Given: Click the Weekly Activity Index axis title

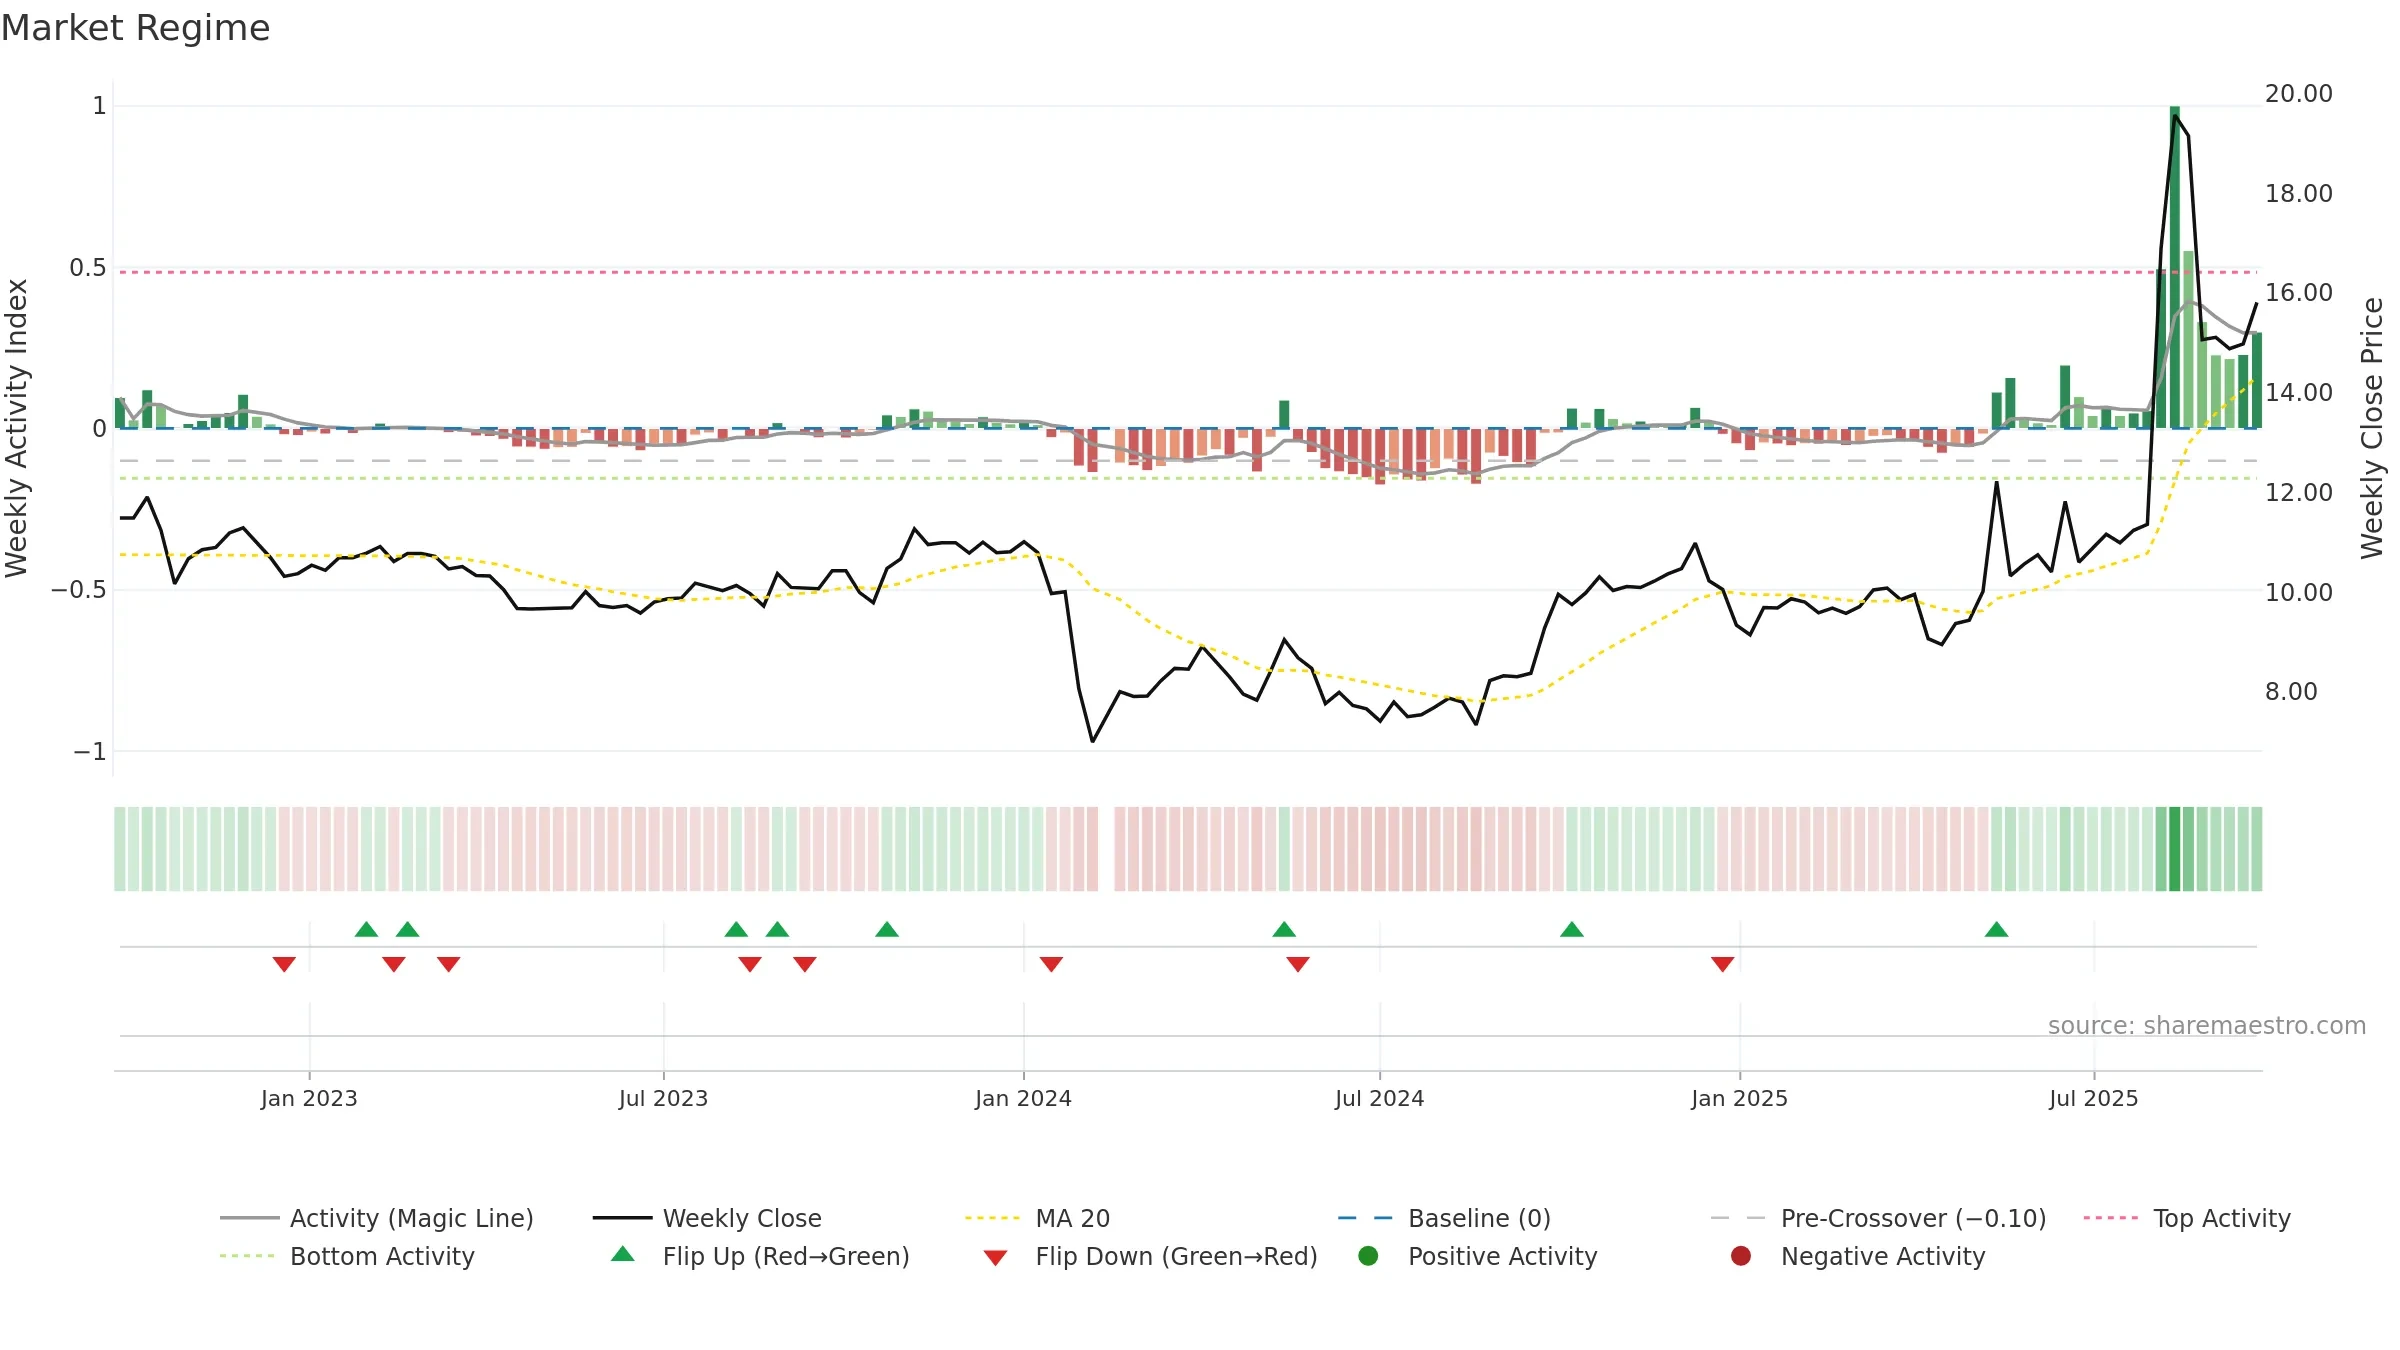Looking at the screenshot, I should [17, 428].
